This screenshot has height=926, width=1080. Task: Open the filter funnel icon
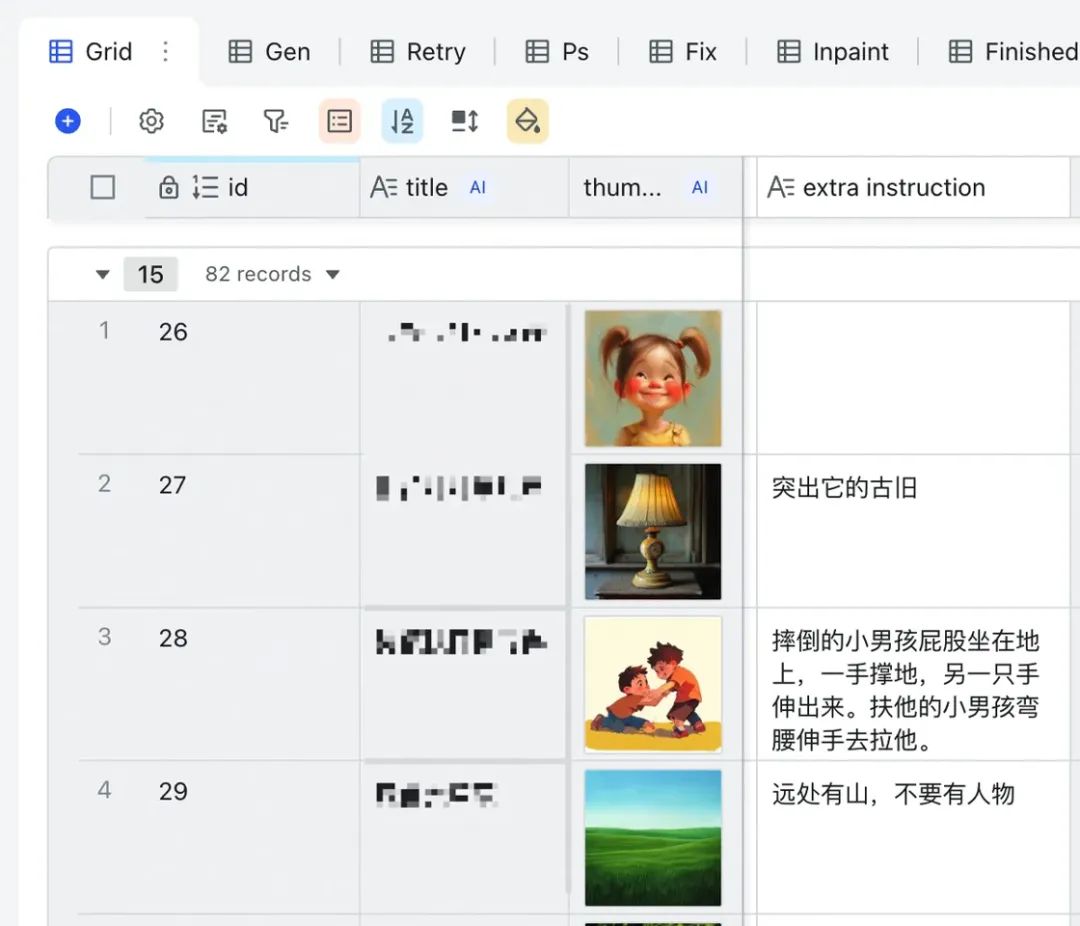pos(276,121)
